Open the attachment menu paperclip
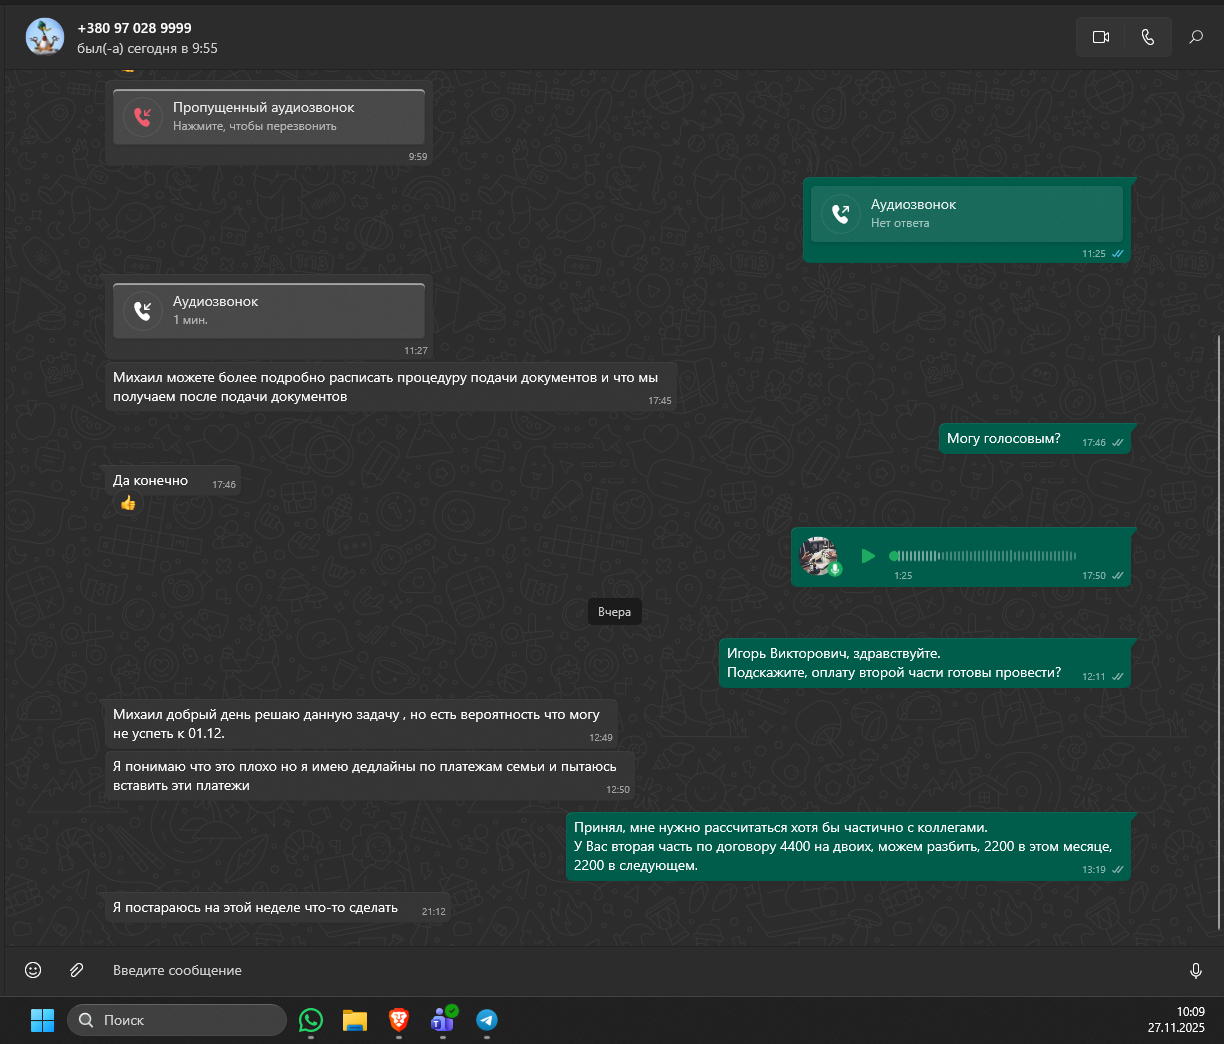 pyautogui.click(x=76, y=970)
